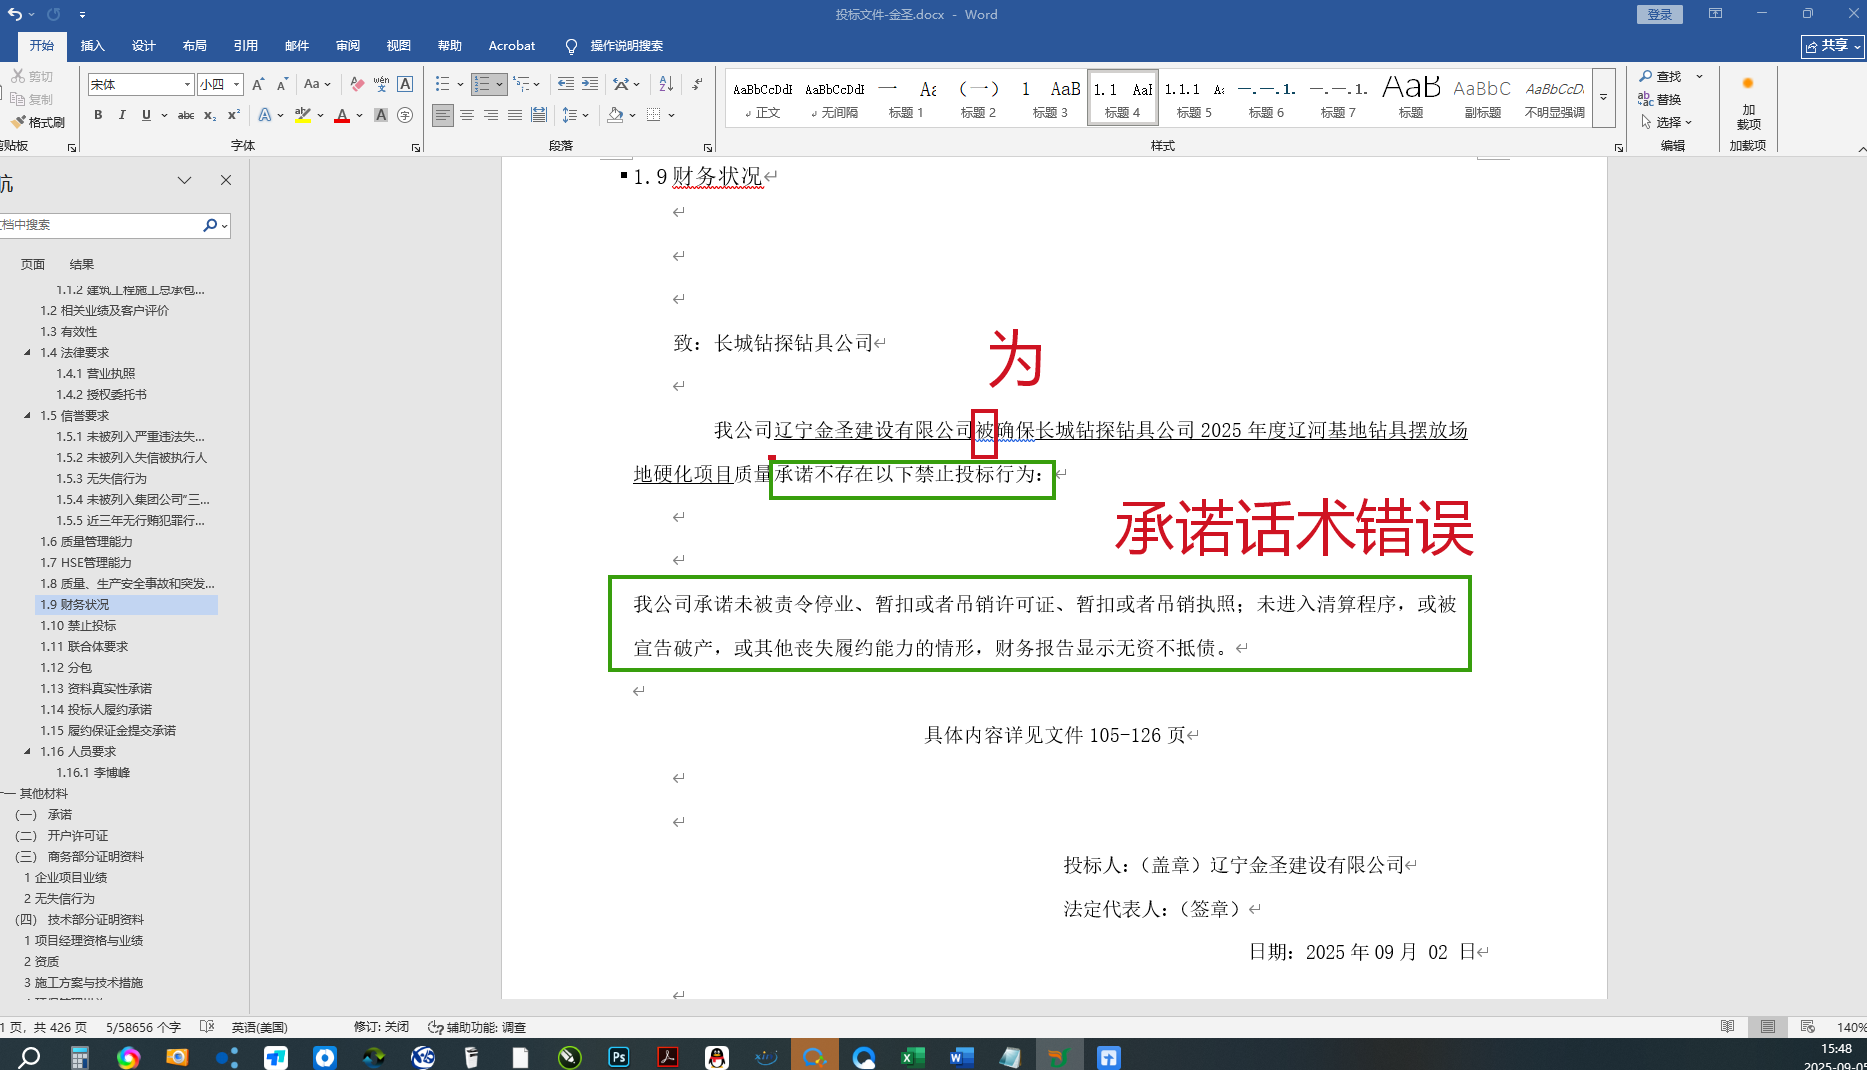1867x1070 pixels.
Task: Clear all formatting with the eraser icon
Action: pos(357,84)
